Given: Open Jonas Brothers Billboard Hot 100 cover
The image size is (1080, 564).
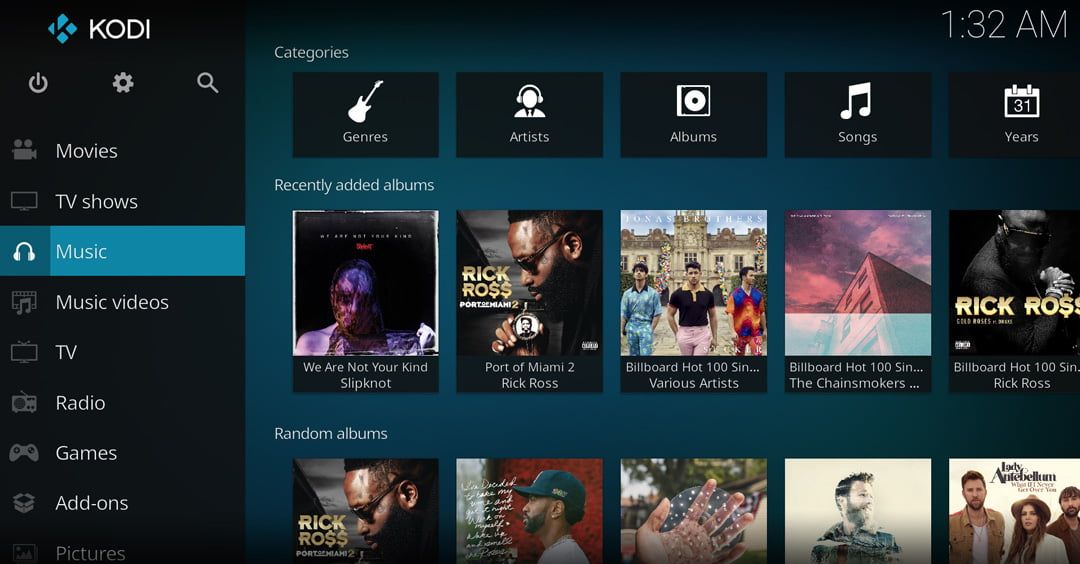Looking at the screenshot, I should [x=694, y=283].
